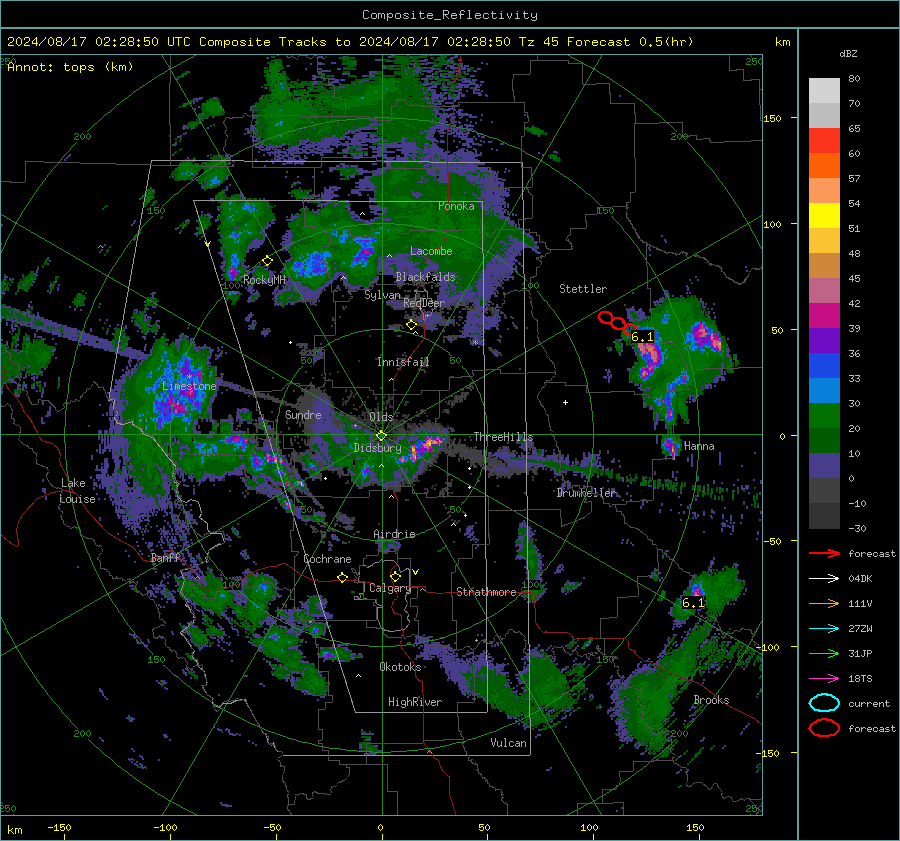Viewport: 900px width, 841px height.
Task: Click the Okotoks city label
Action: click(400, 667)
